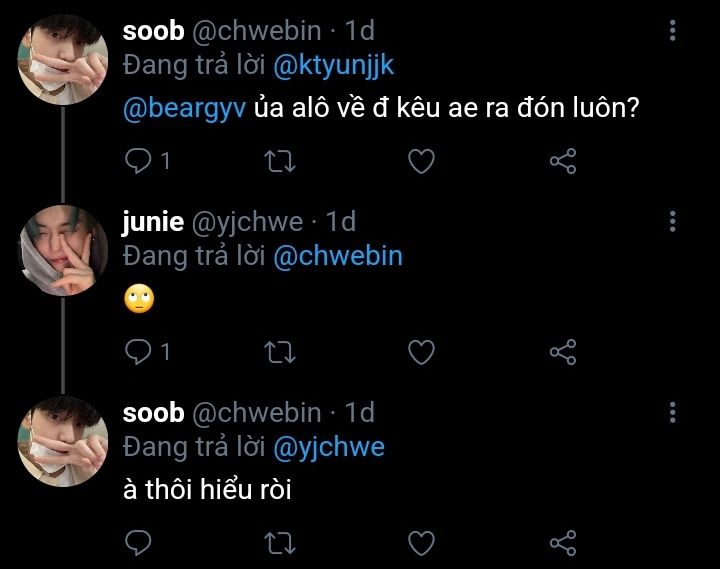Like soob's tweet mentioning @beargyv
This screenshot has height=569, width=720.
coord(422,161)
